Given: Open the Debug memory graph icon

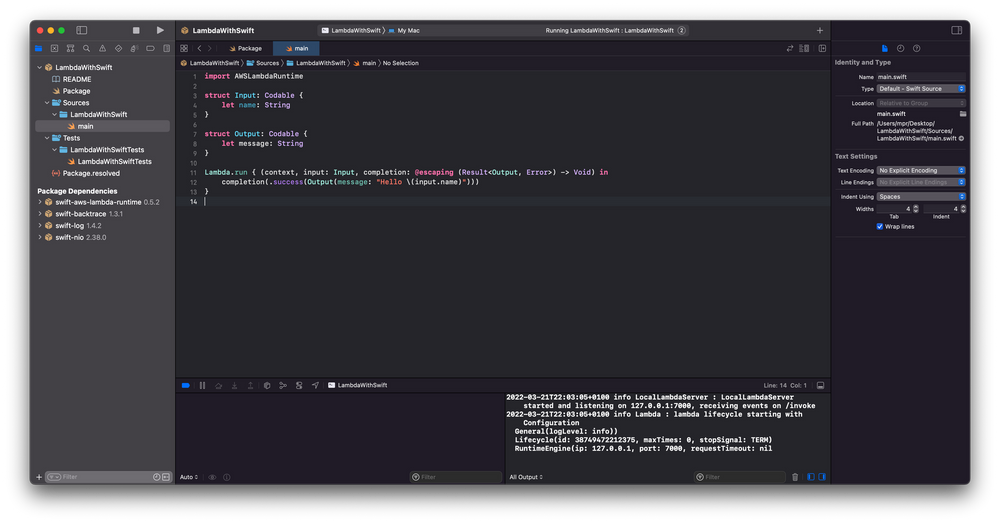Looking at the screenshot, I should [x=283, y=385].
